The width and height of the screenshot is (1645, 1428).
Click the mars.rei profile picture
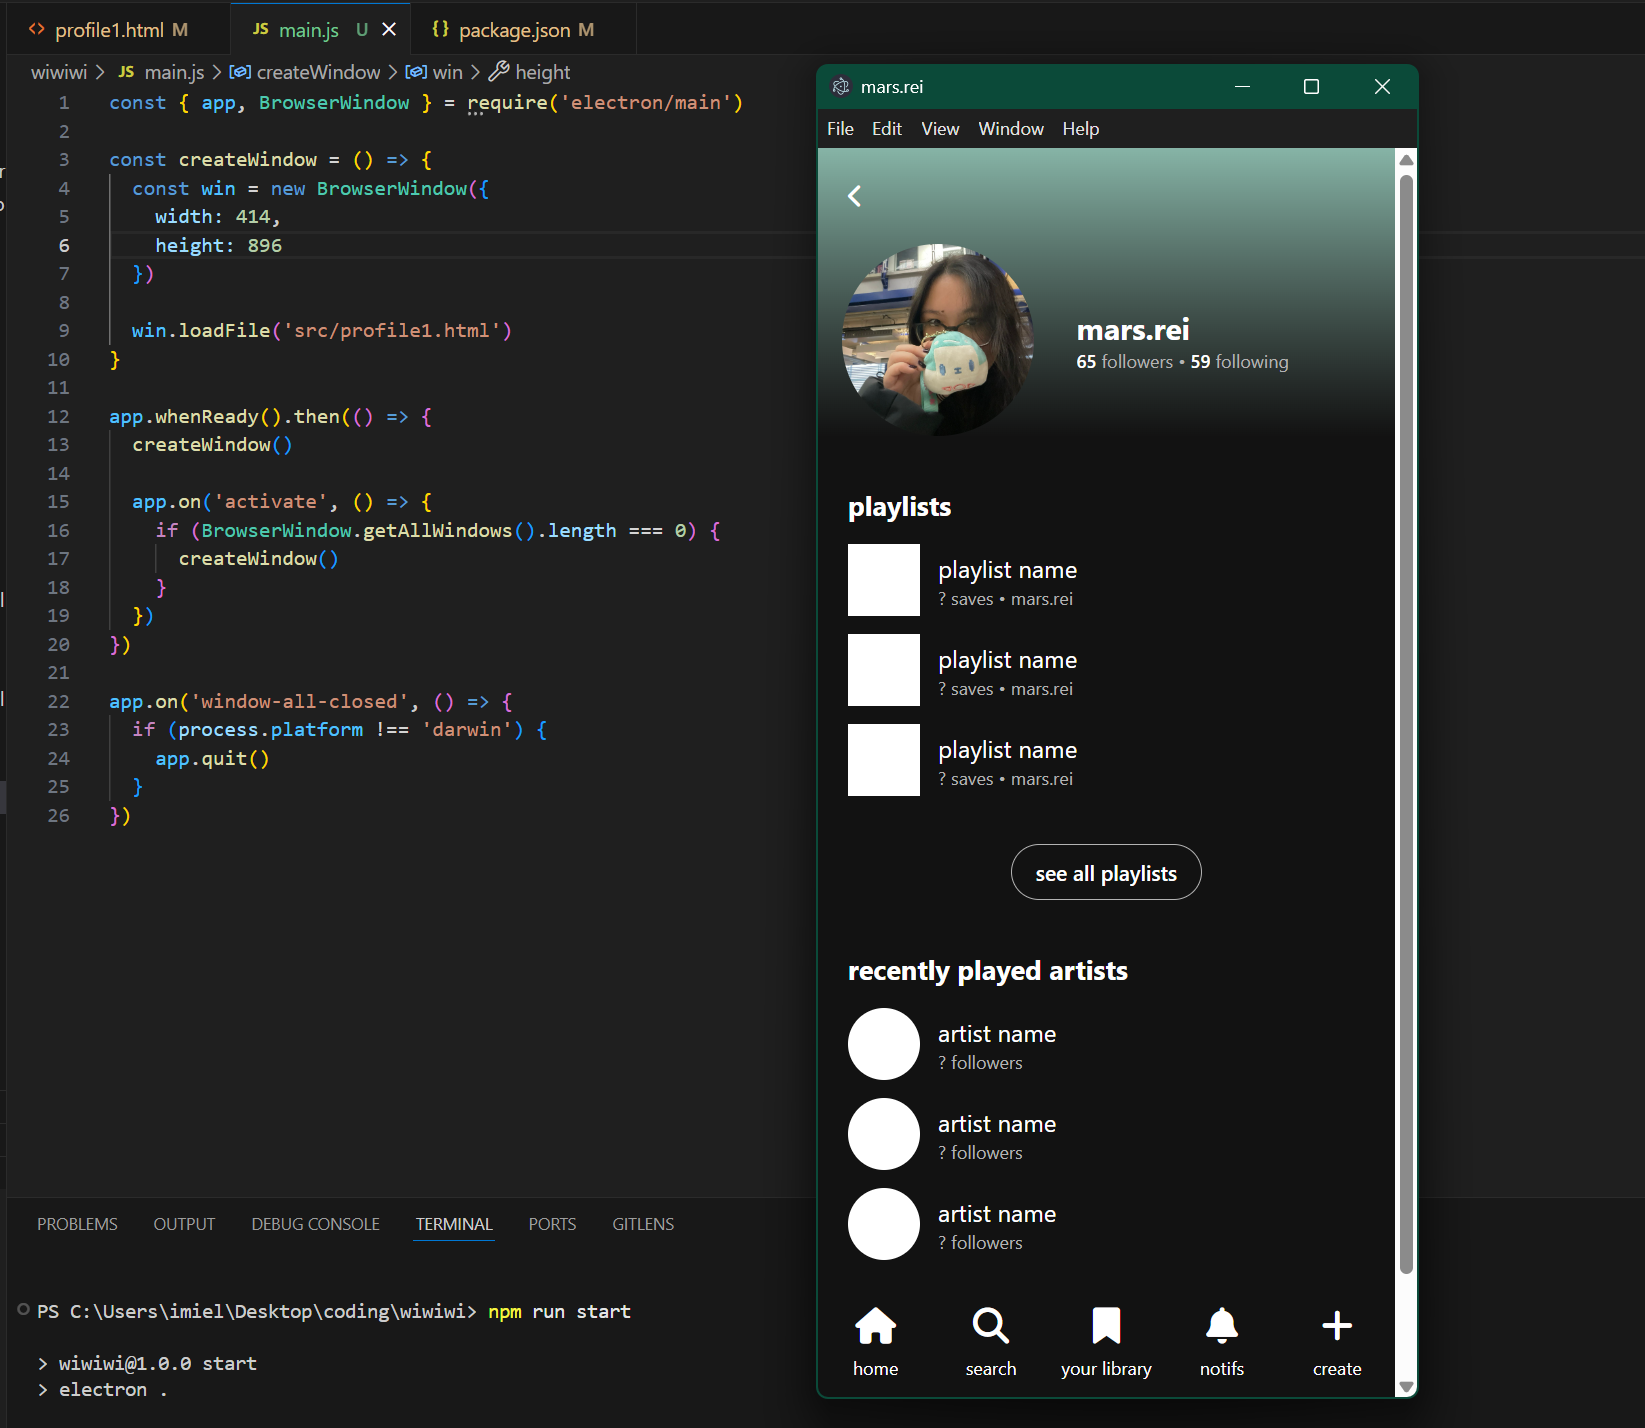[x=938, y=340]
